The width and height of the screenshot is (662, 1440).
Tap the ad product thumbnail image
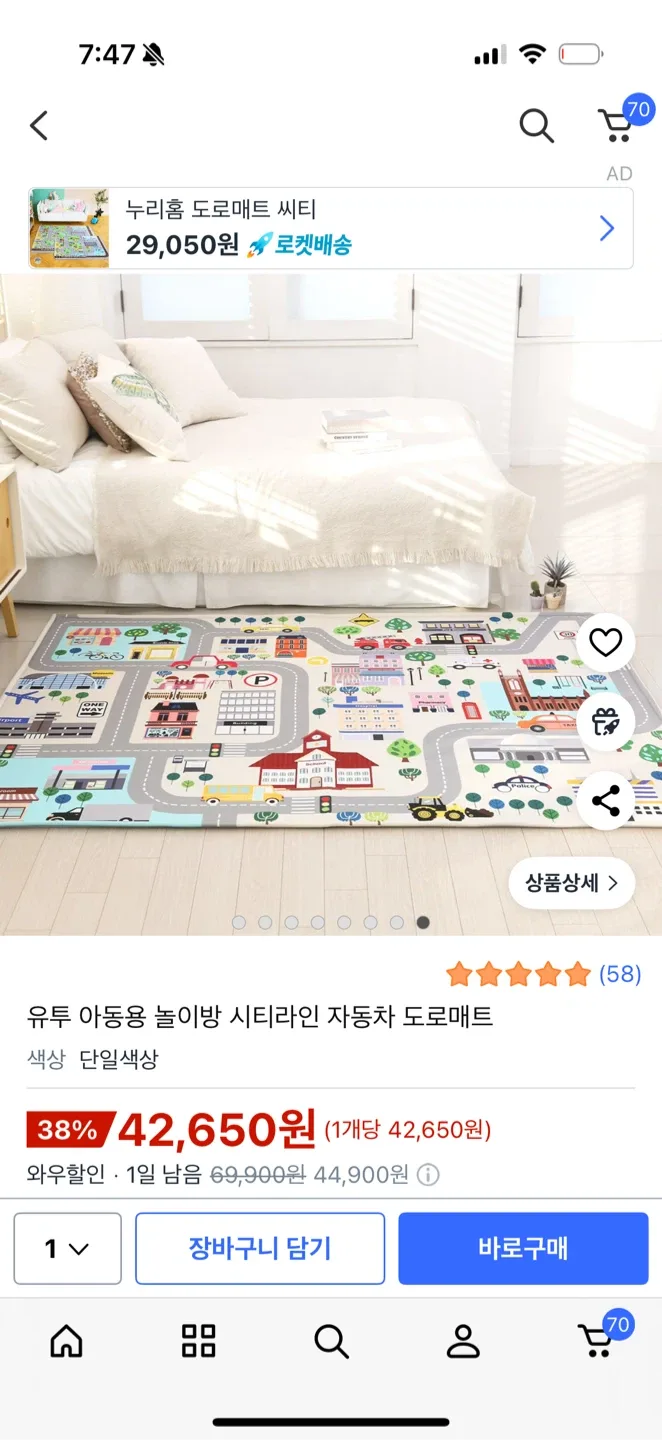coord(70,227)
